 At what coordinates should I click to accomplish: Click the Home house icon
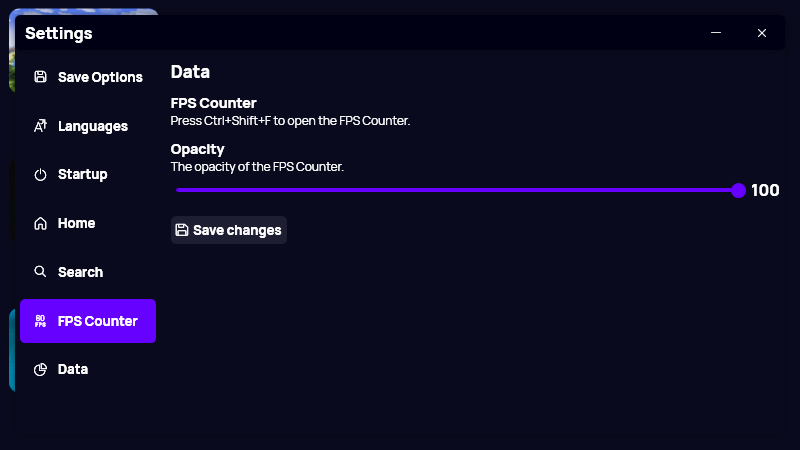(40, 223)
